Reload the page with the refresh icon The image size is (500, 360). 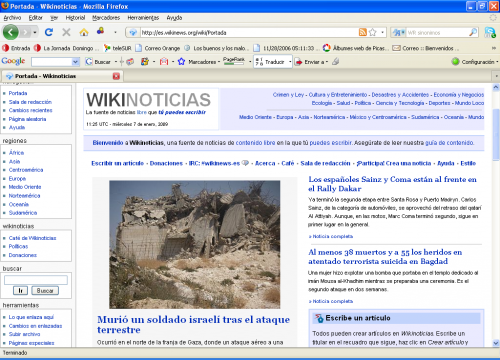[49, 32]
